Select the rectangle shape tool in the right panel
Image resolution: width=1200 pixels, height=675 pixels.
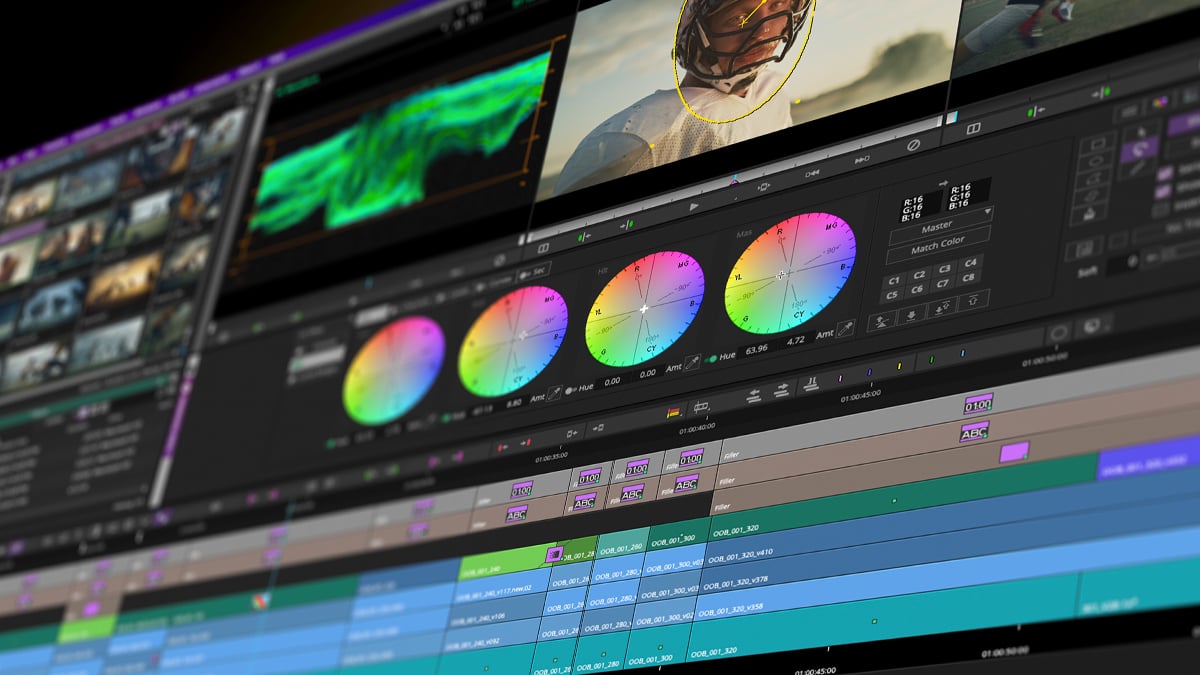click(x=1096, y=145)
